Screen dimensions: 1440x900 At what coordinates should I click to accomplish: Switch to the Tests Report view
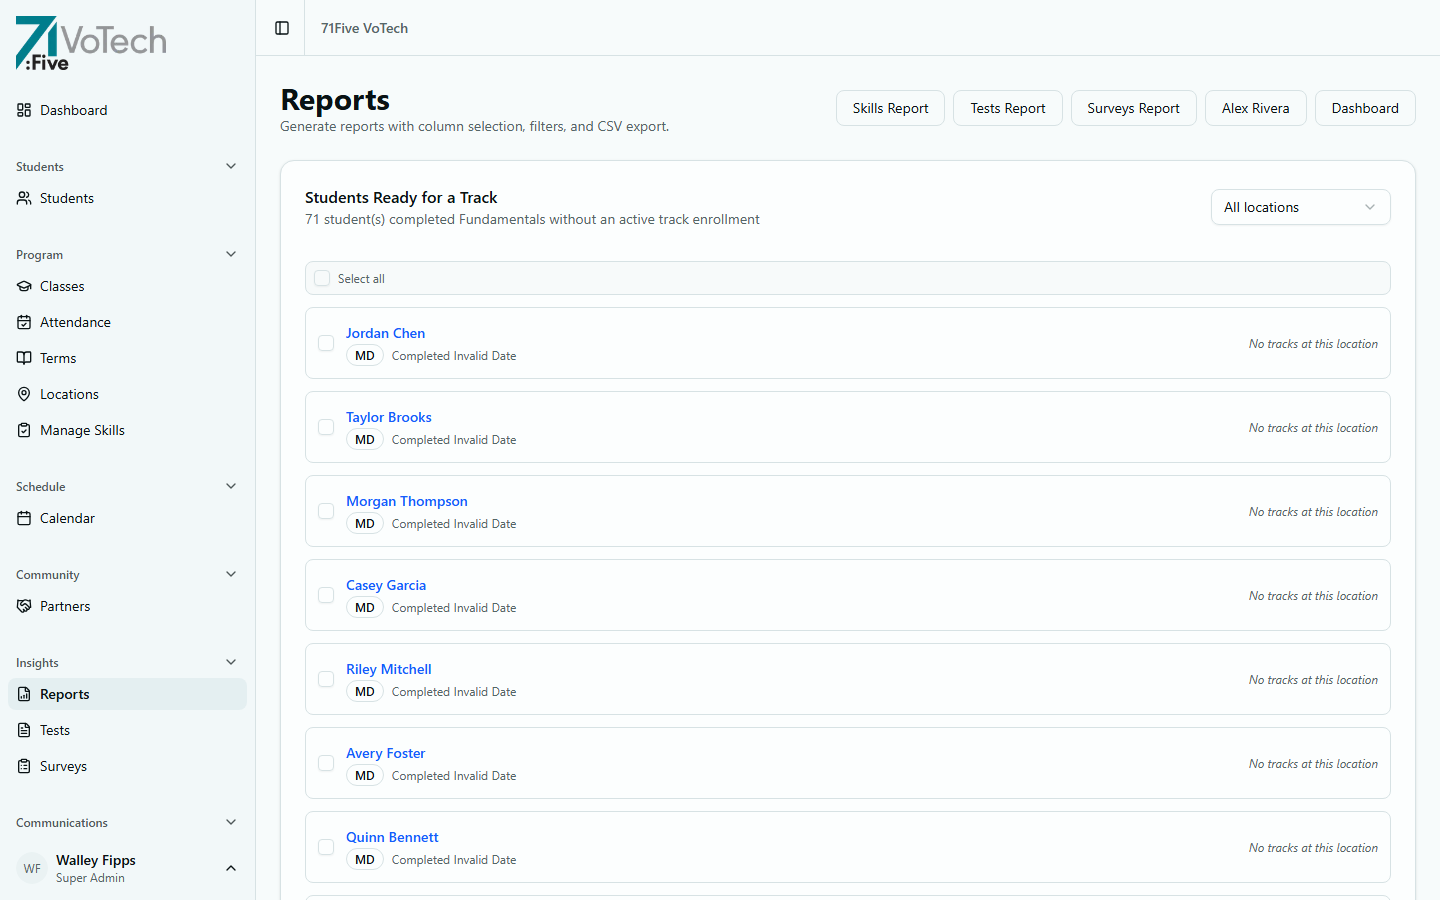1007,107
